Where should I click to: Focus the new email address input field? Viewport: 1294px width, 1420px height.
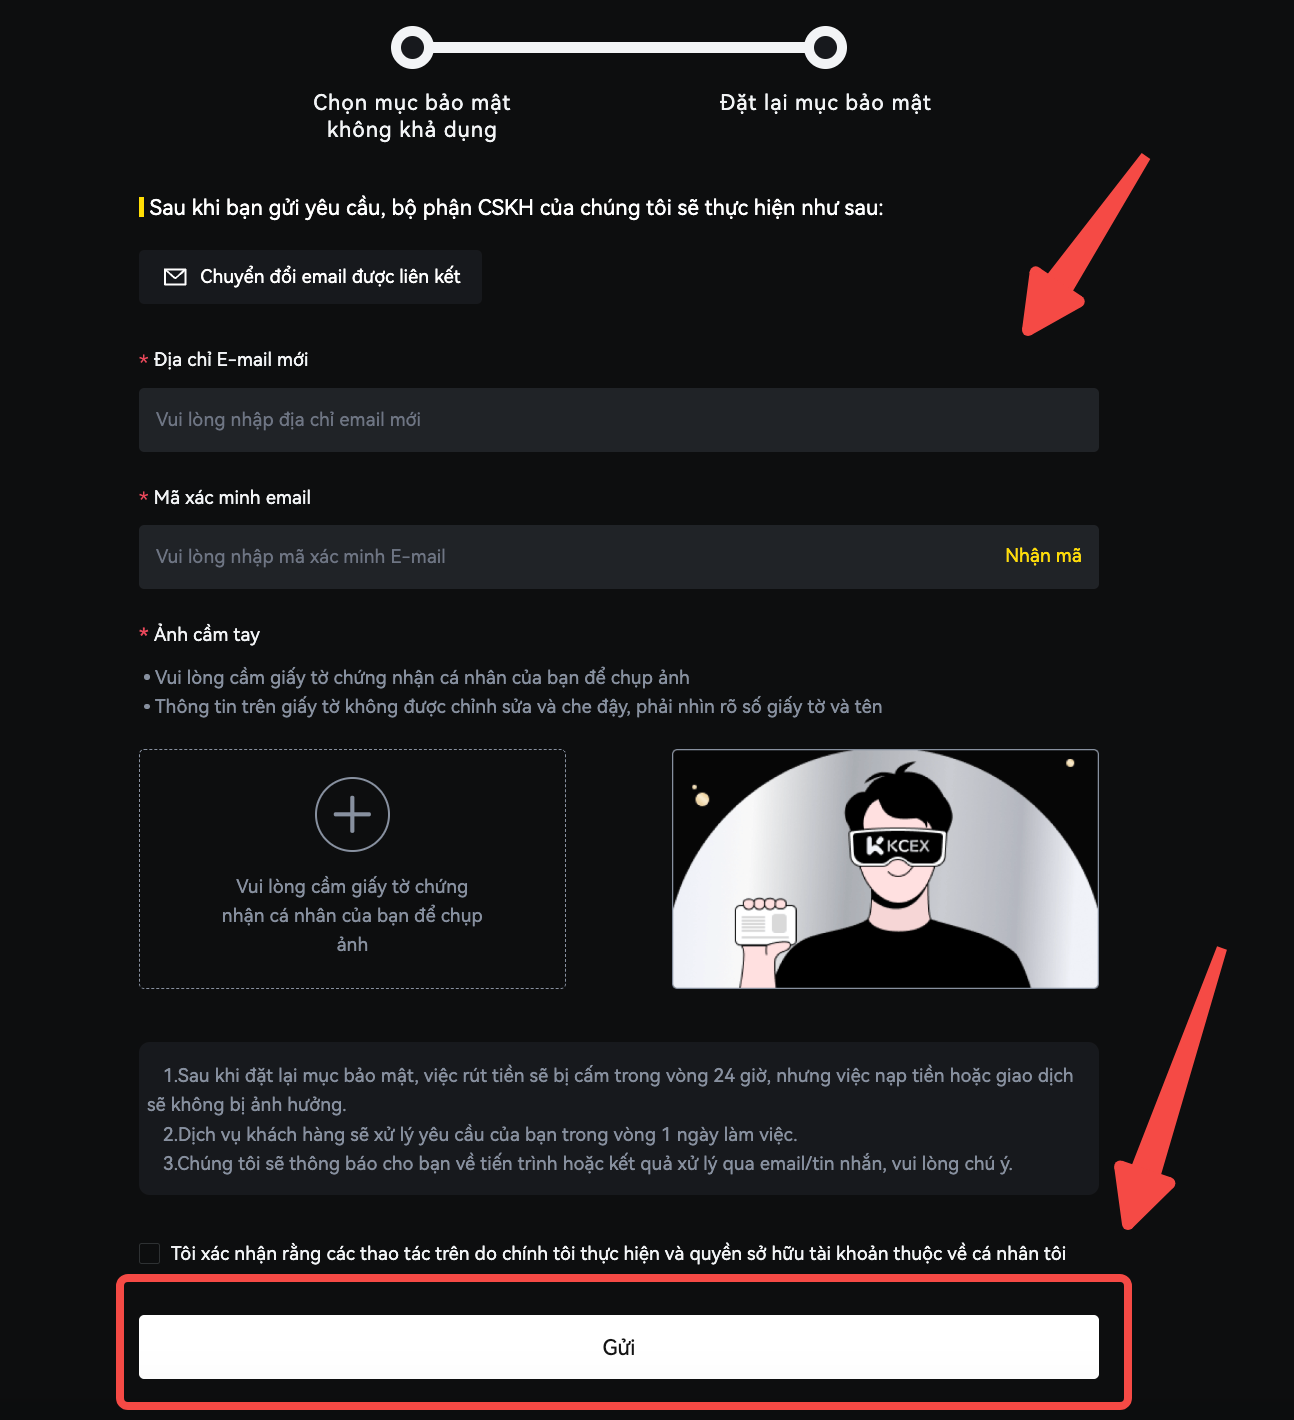pos(619,420)
